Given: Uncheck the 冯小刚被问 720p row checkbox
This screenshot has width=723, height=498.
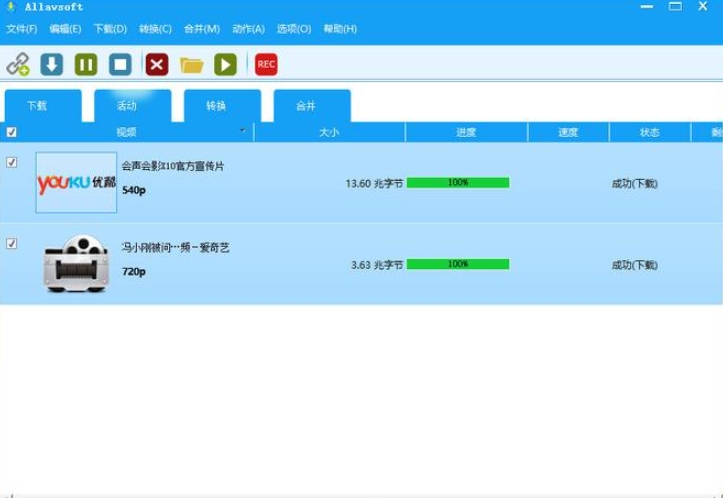Looking at the screenshot, I should (12, 243).
